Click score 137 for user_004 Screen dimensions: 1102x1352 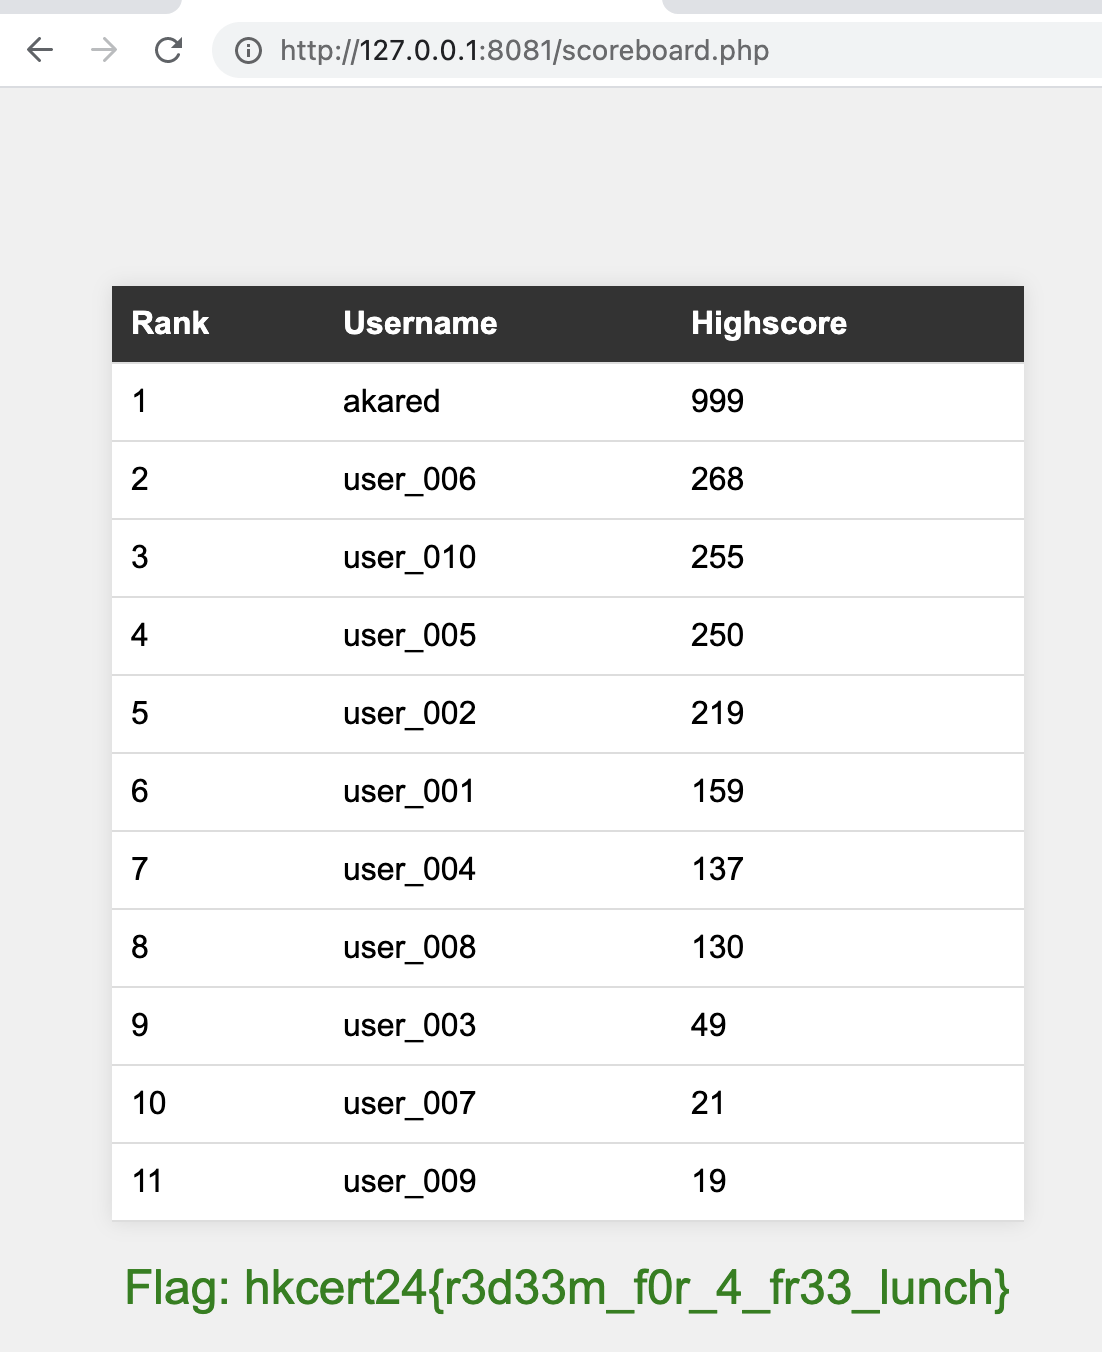[717, 869]
